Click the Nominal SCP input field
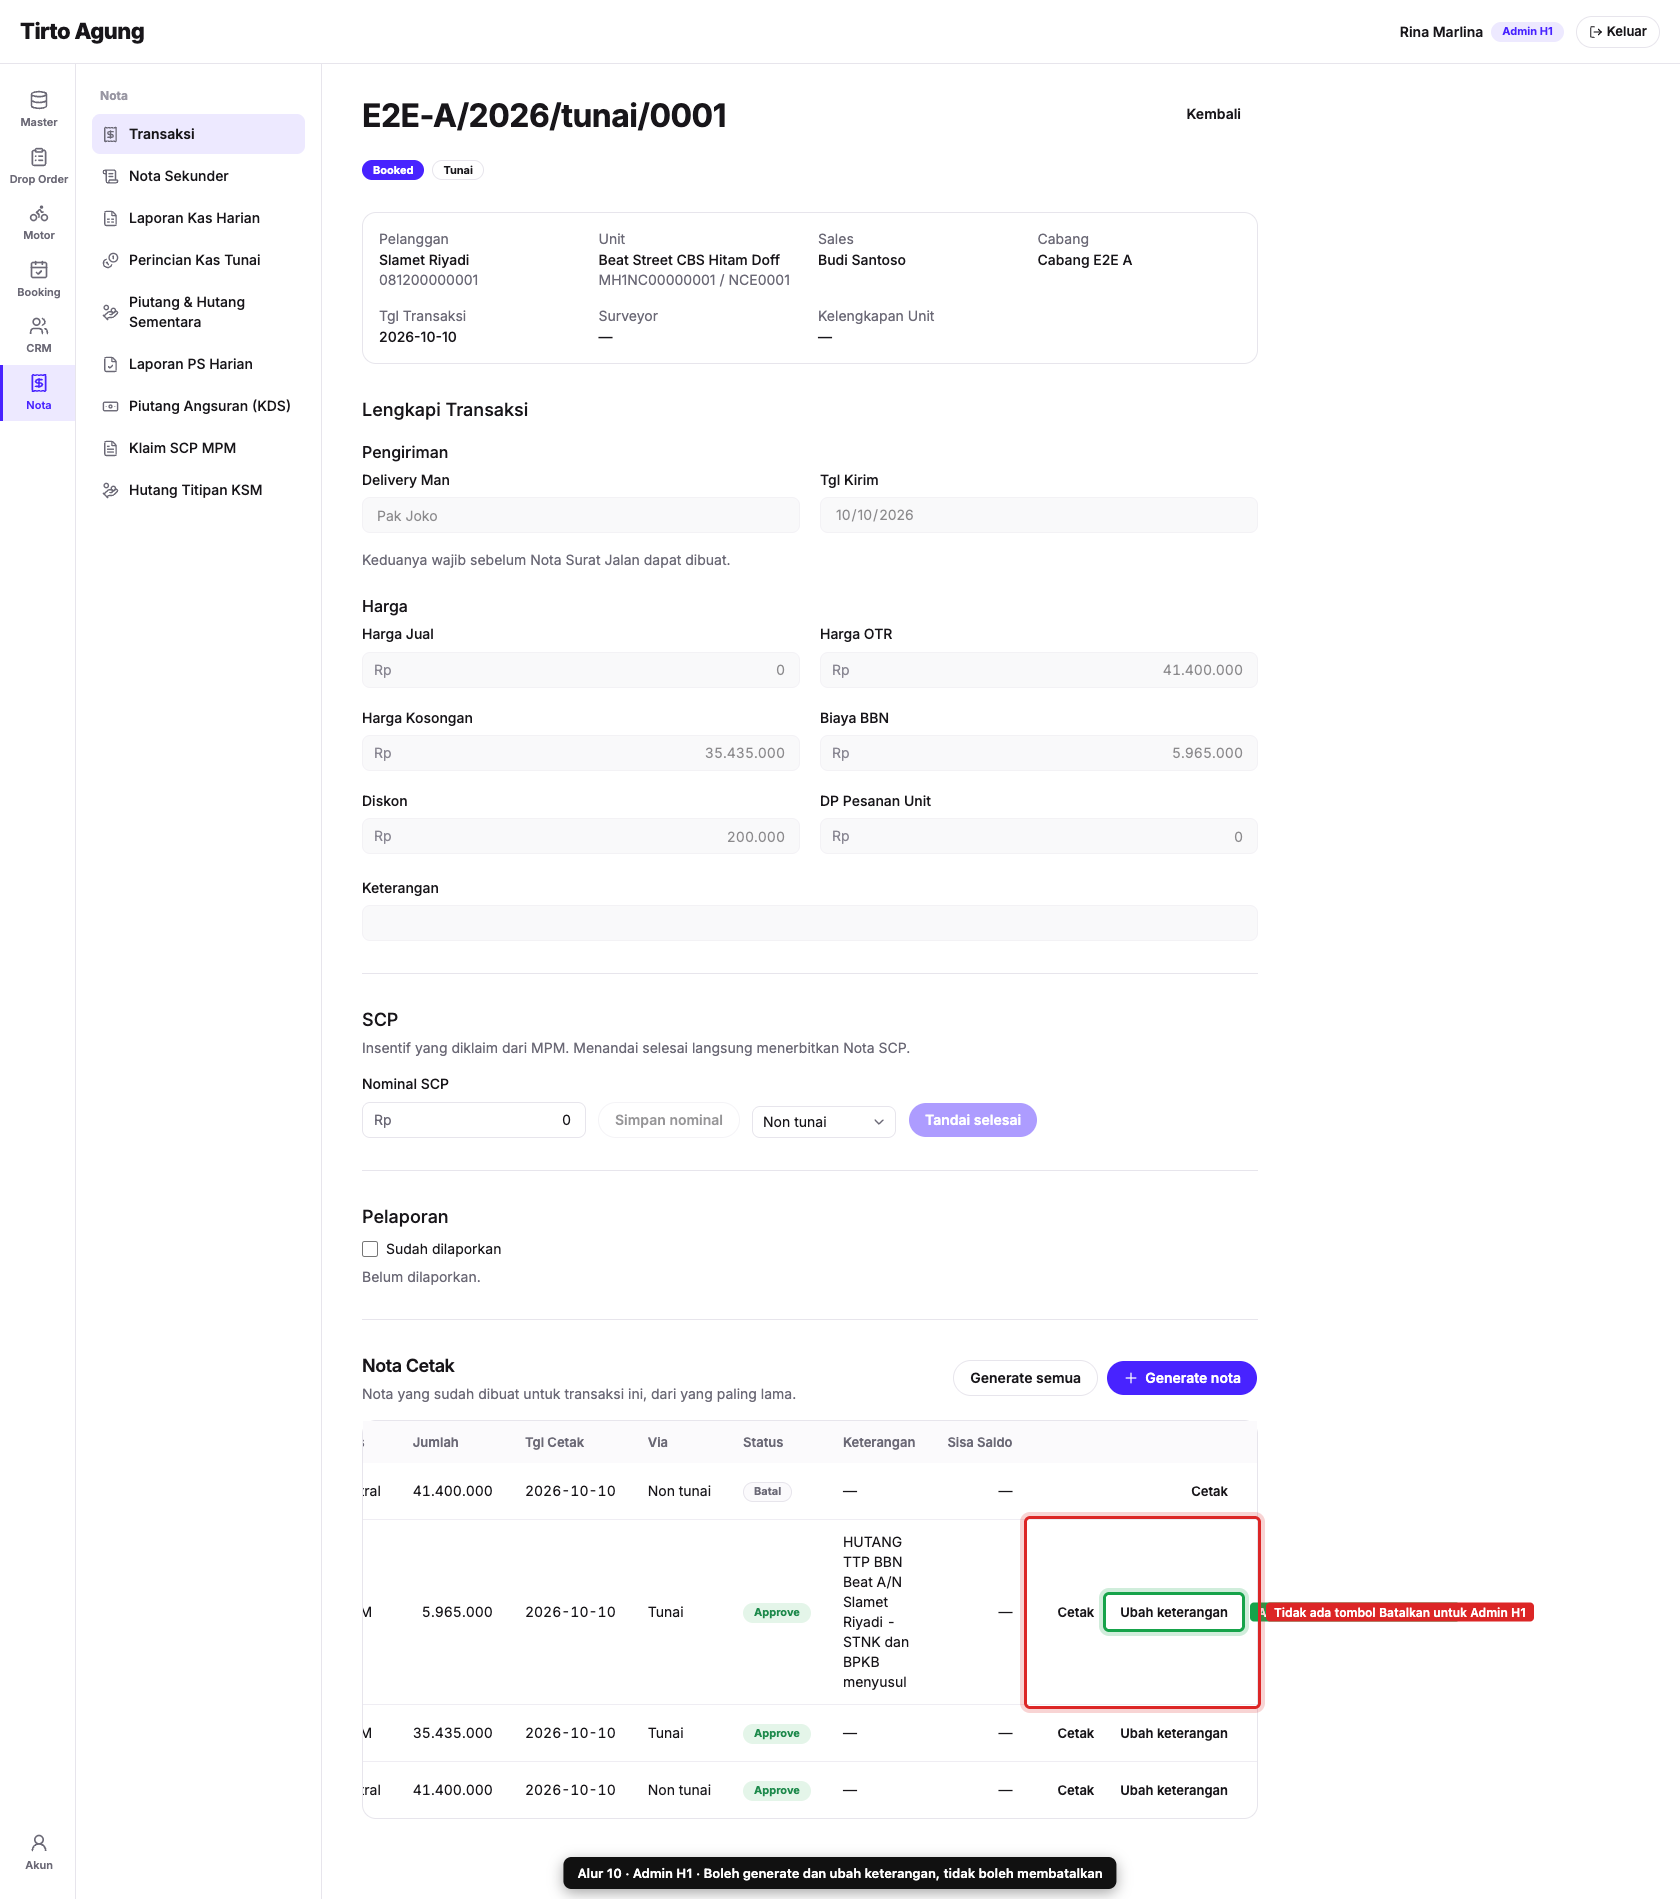Screen dimensions: 1680x1899 click(473, 1120)
